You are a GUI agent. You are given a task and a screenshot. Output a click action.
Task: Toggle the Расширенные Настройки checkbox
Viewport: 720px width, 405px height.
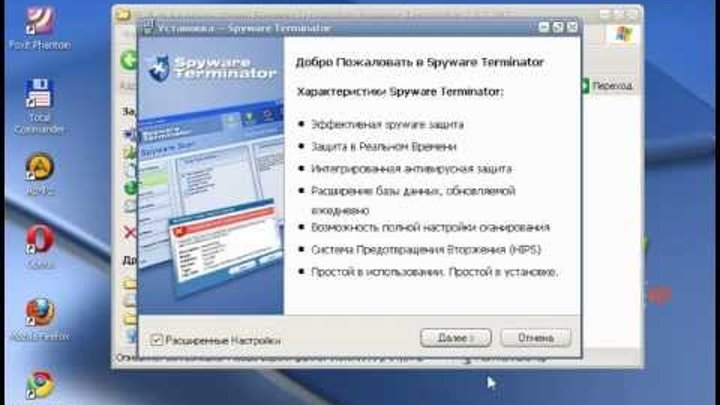(156, 340)
